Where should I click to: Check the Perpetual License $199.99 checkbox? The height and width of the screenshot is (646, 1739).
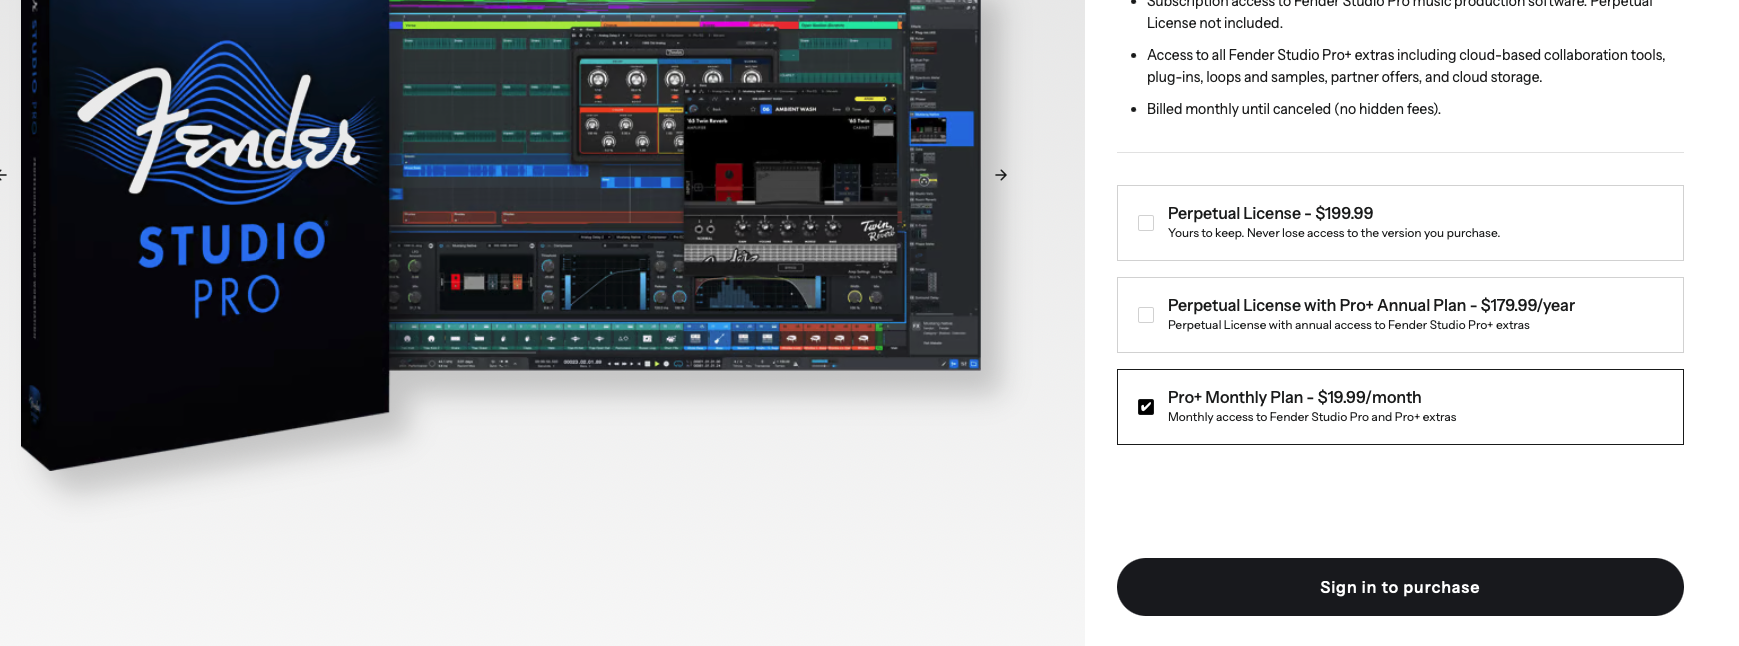click(1146, 223)
